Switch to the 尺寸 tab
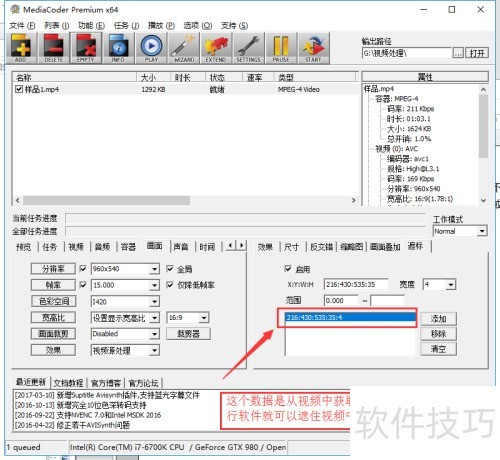The height and width of the screenshot is (460, 500). coord(291,247)
